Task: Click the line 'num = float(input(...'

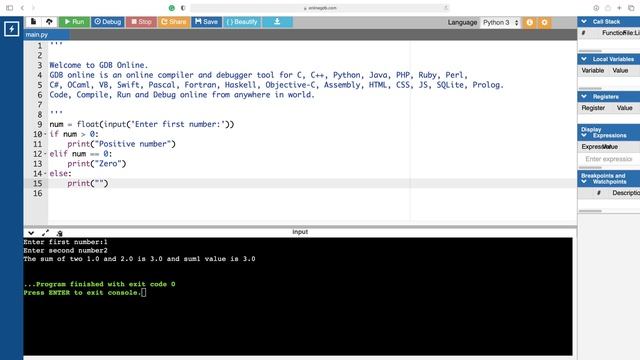Action: point(142,124)
